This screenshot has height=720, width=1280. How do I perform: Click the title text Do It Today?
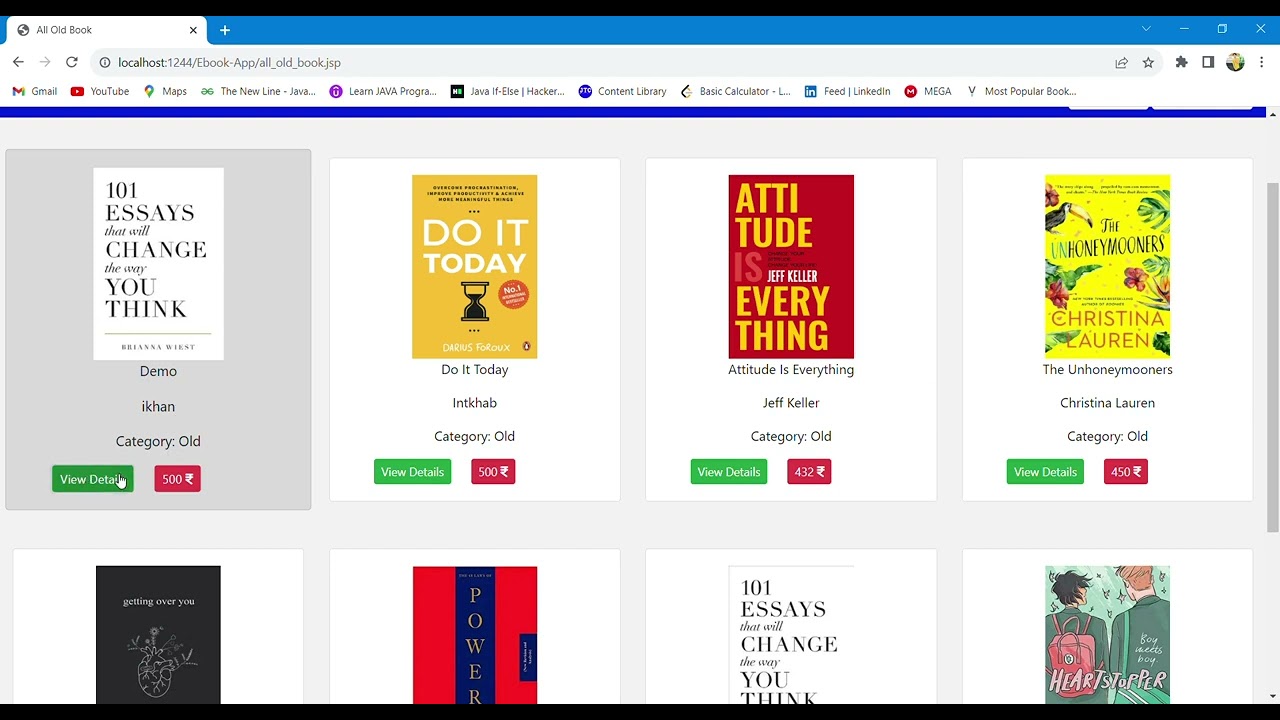pyautogui.click(x=475, y=370)
